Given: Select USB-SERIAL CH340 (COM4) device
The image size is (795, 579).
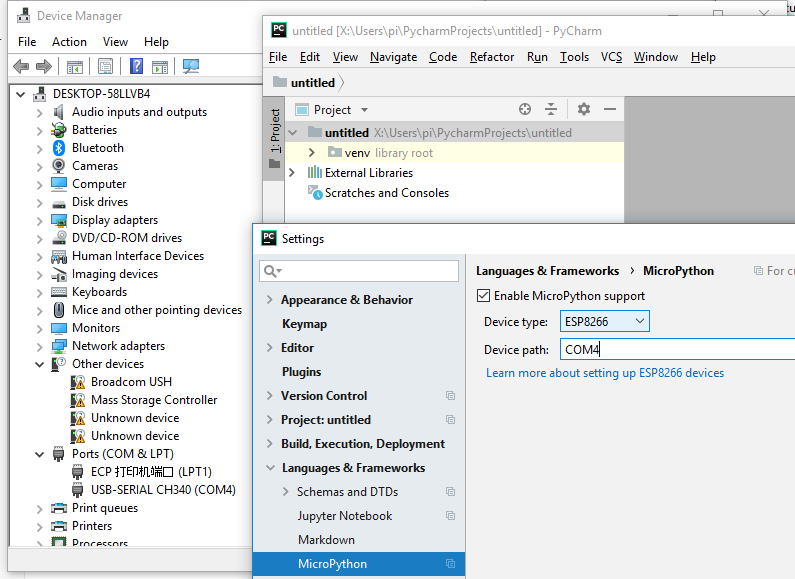Looking at the screenshot, I should point(163,490).
